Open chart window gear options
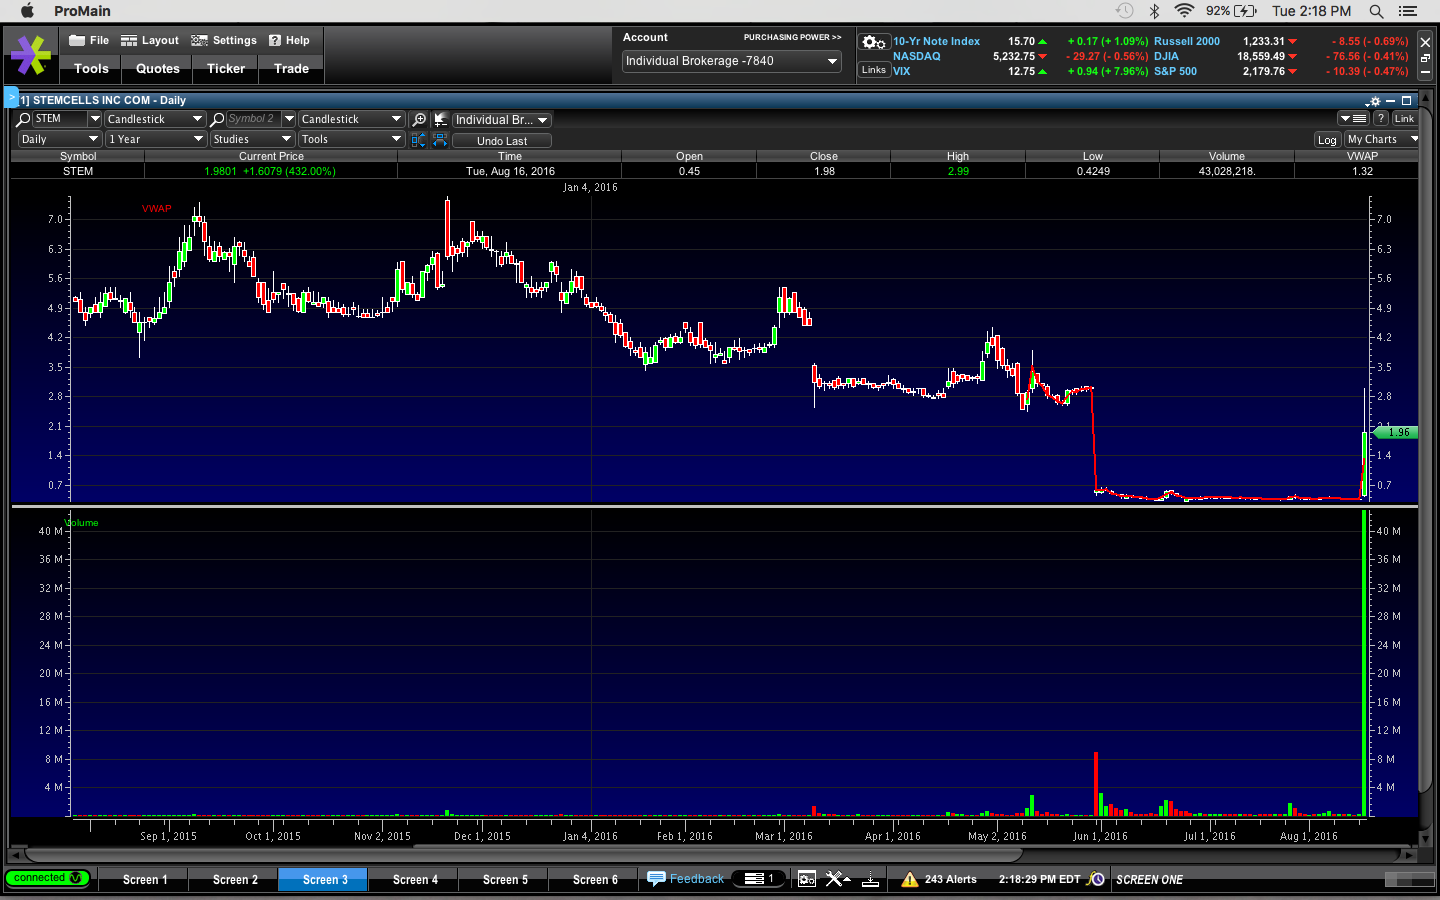Viewport: 1440px width, 900px height. [1375, 101]
